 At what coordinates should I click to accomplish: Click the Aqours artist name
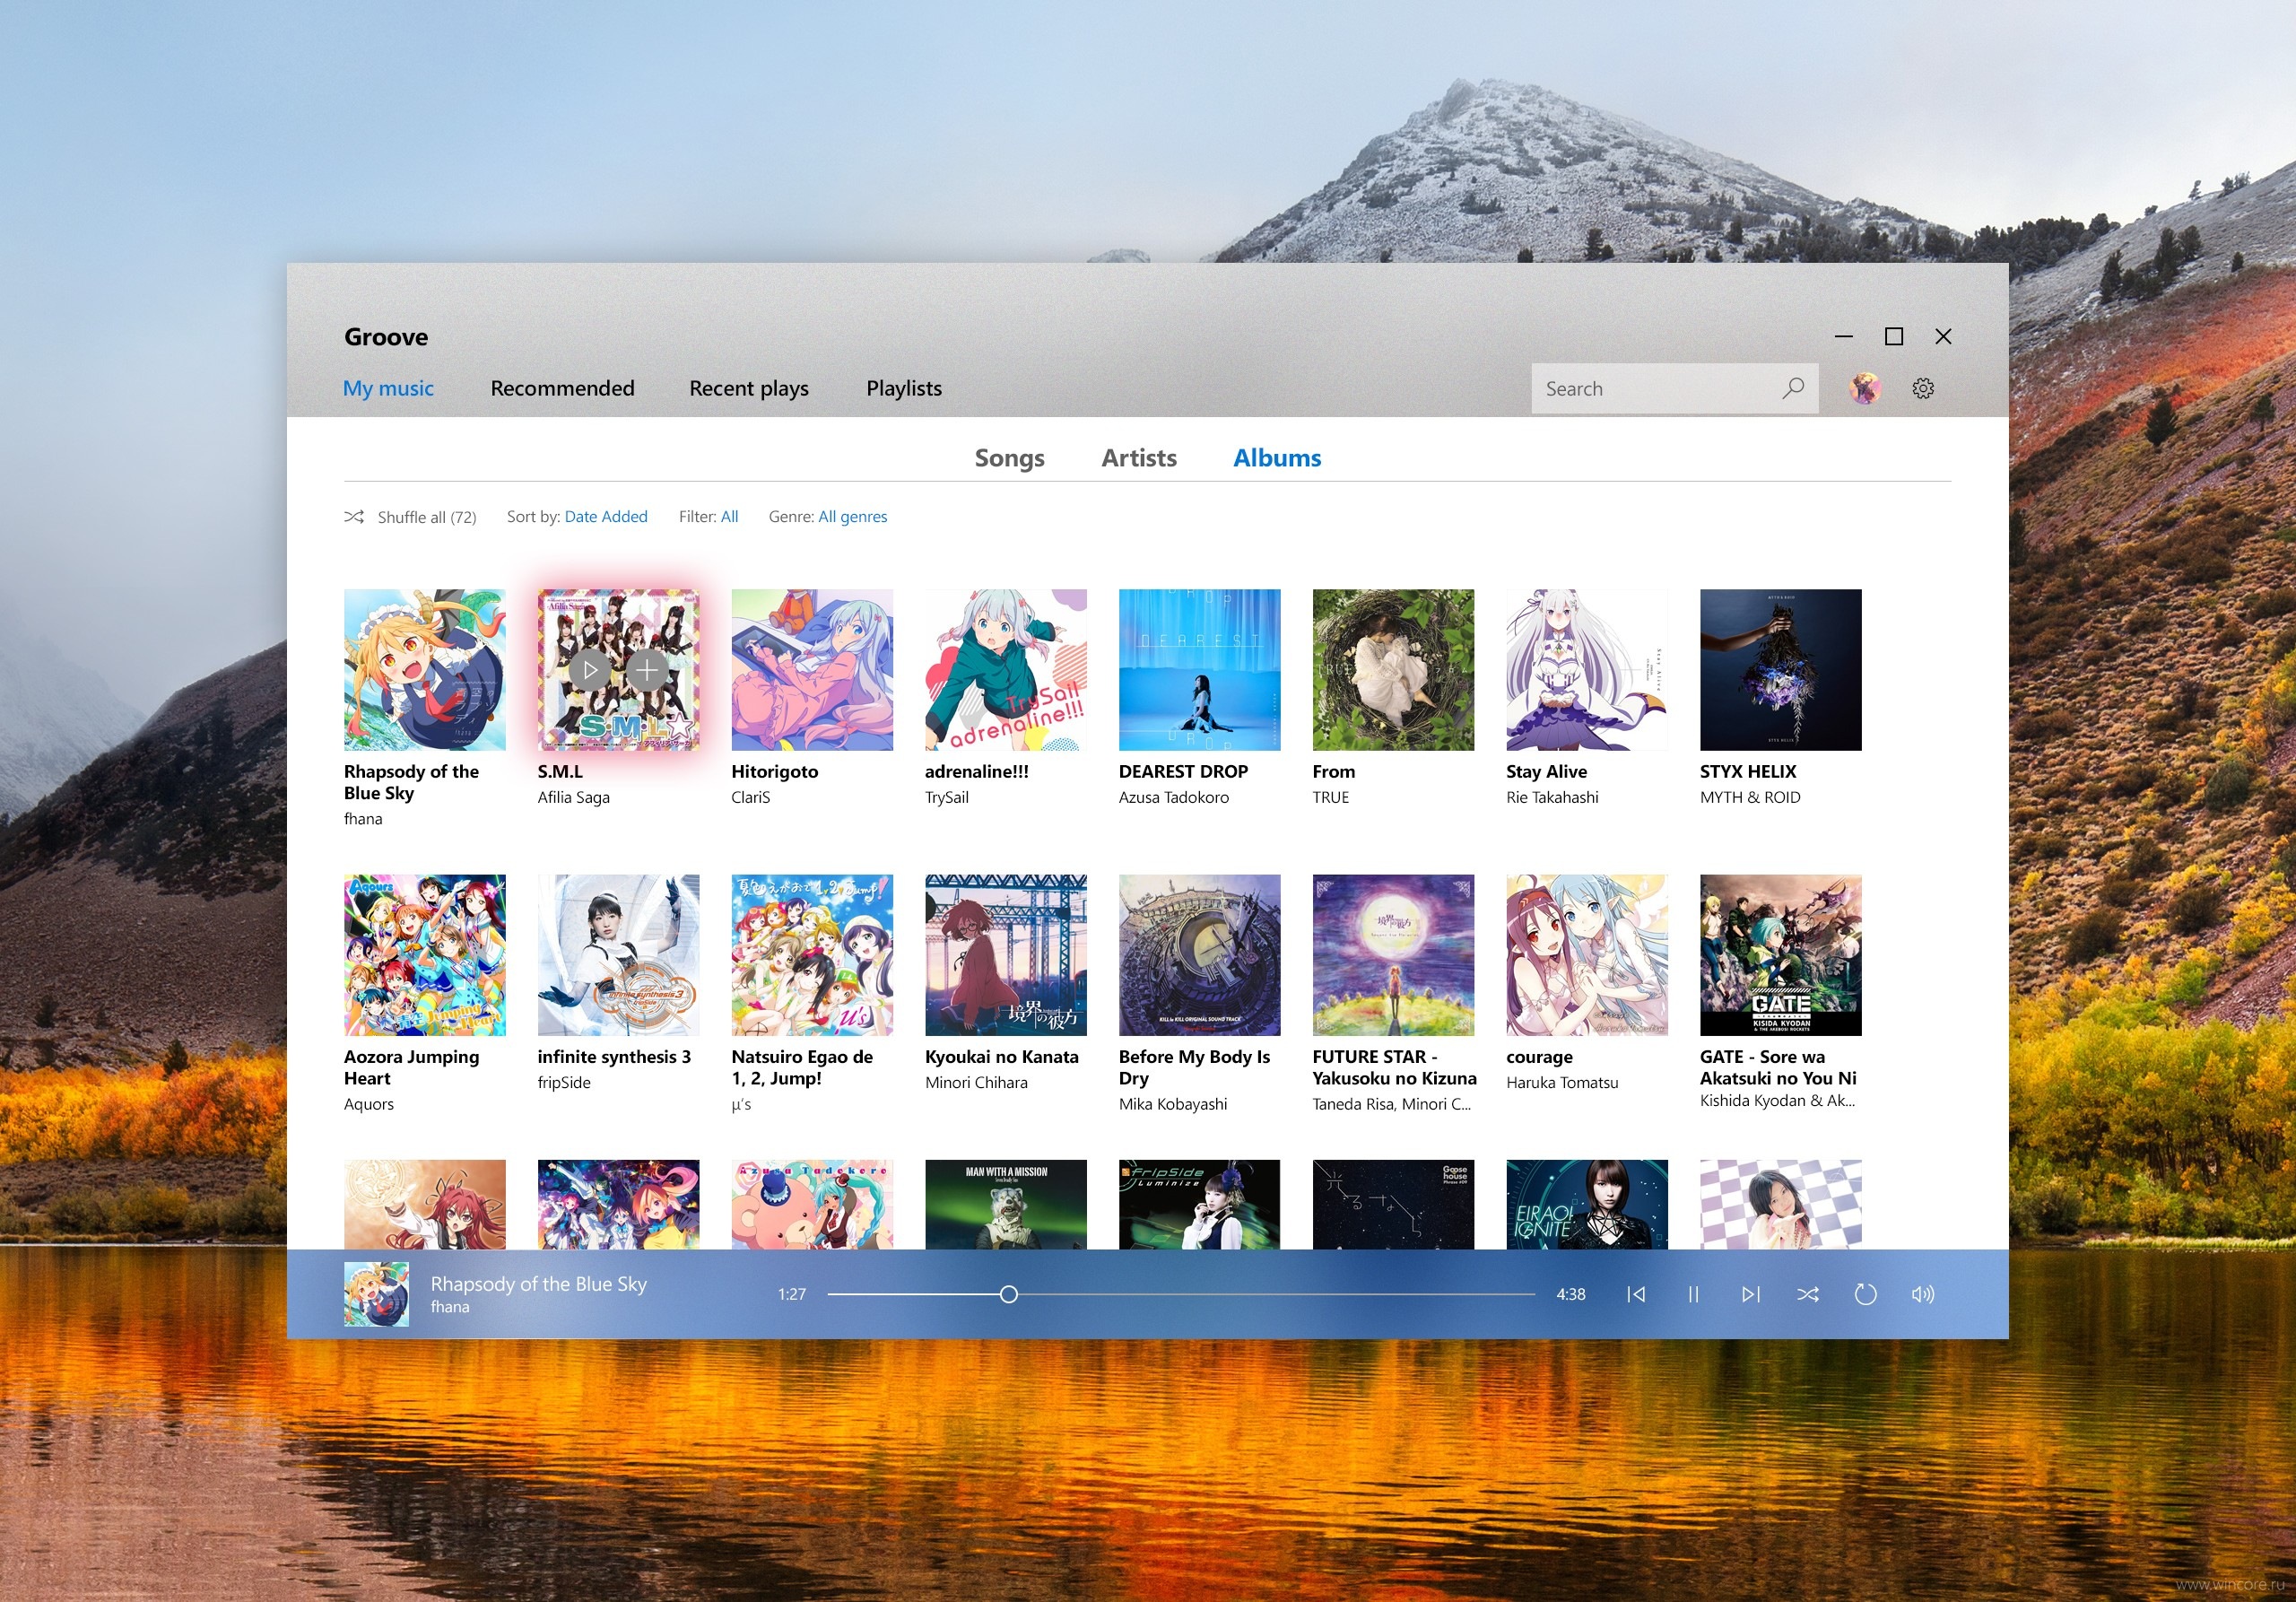click(x=369, y=1104)
